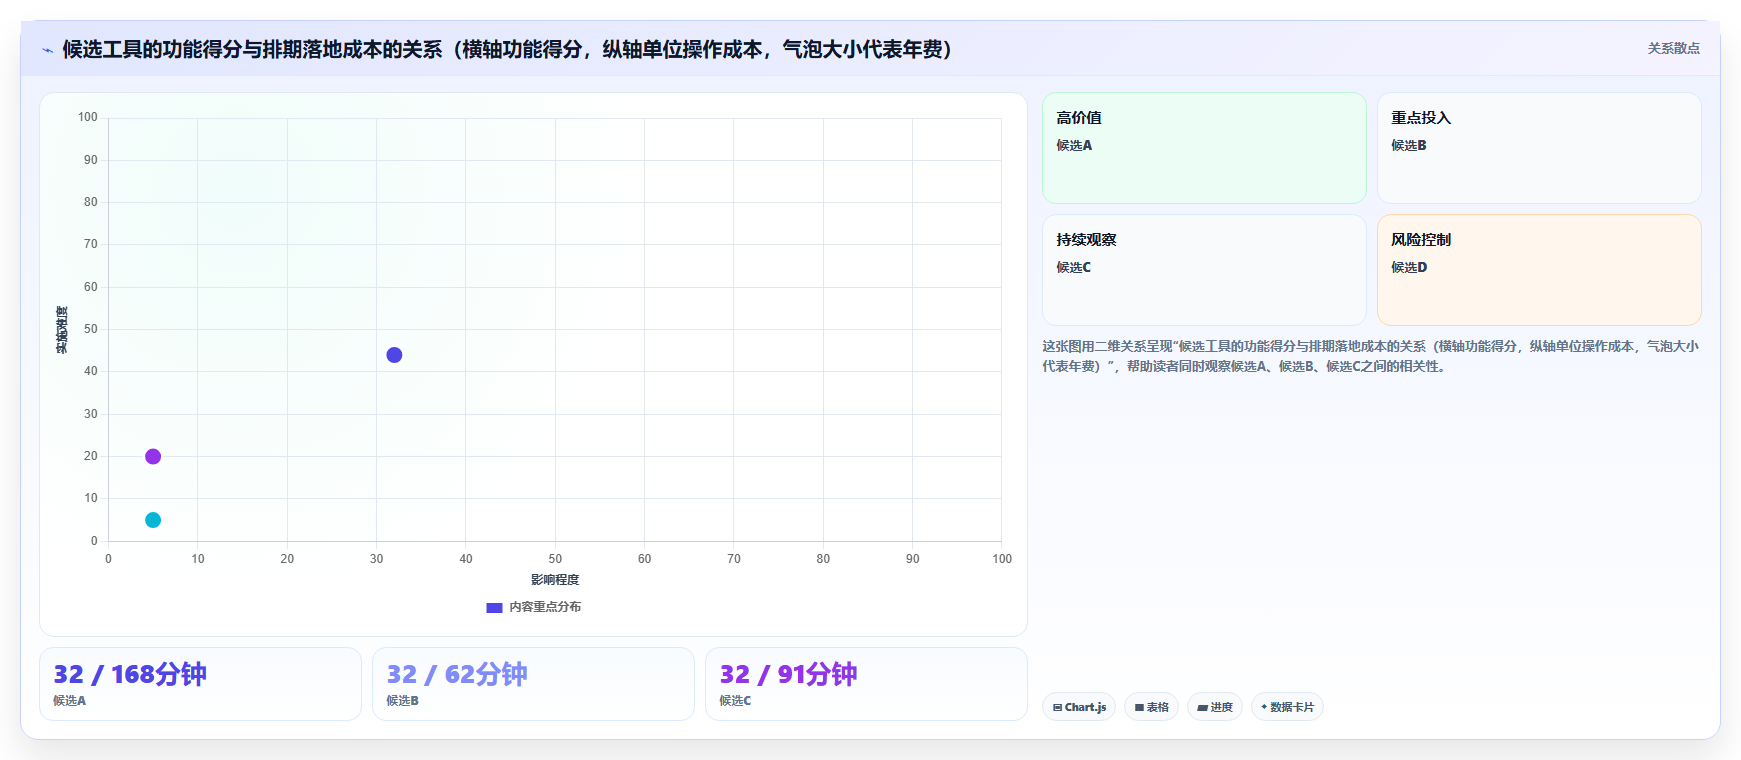Viewport: 1741px width, 760px height.
Task: Select the purple scatter point at 20
Action: click(153, 456)
